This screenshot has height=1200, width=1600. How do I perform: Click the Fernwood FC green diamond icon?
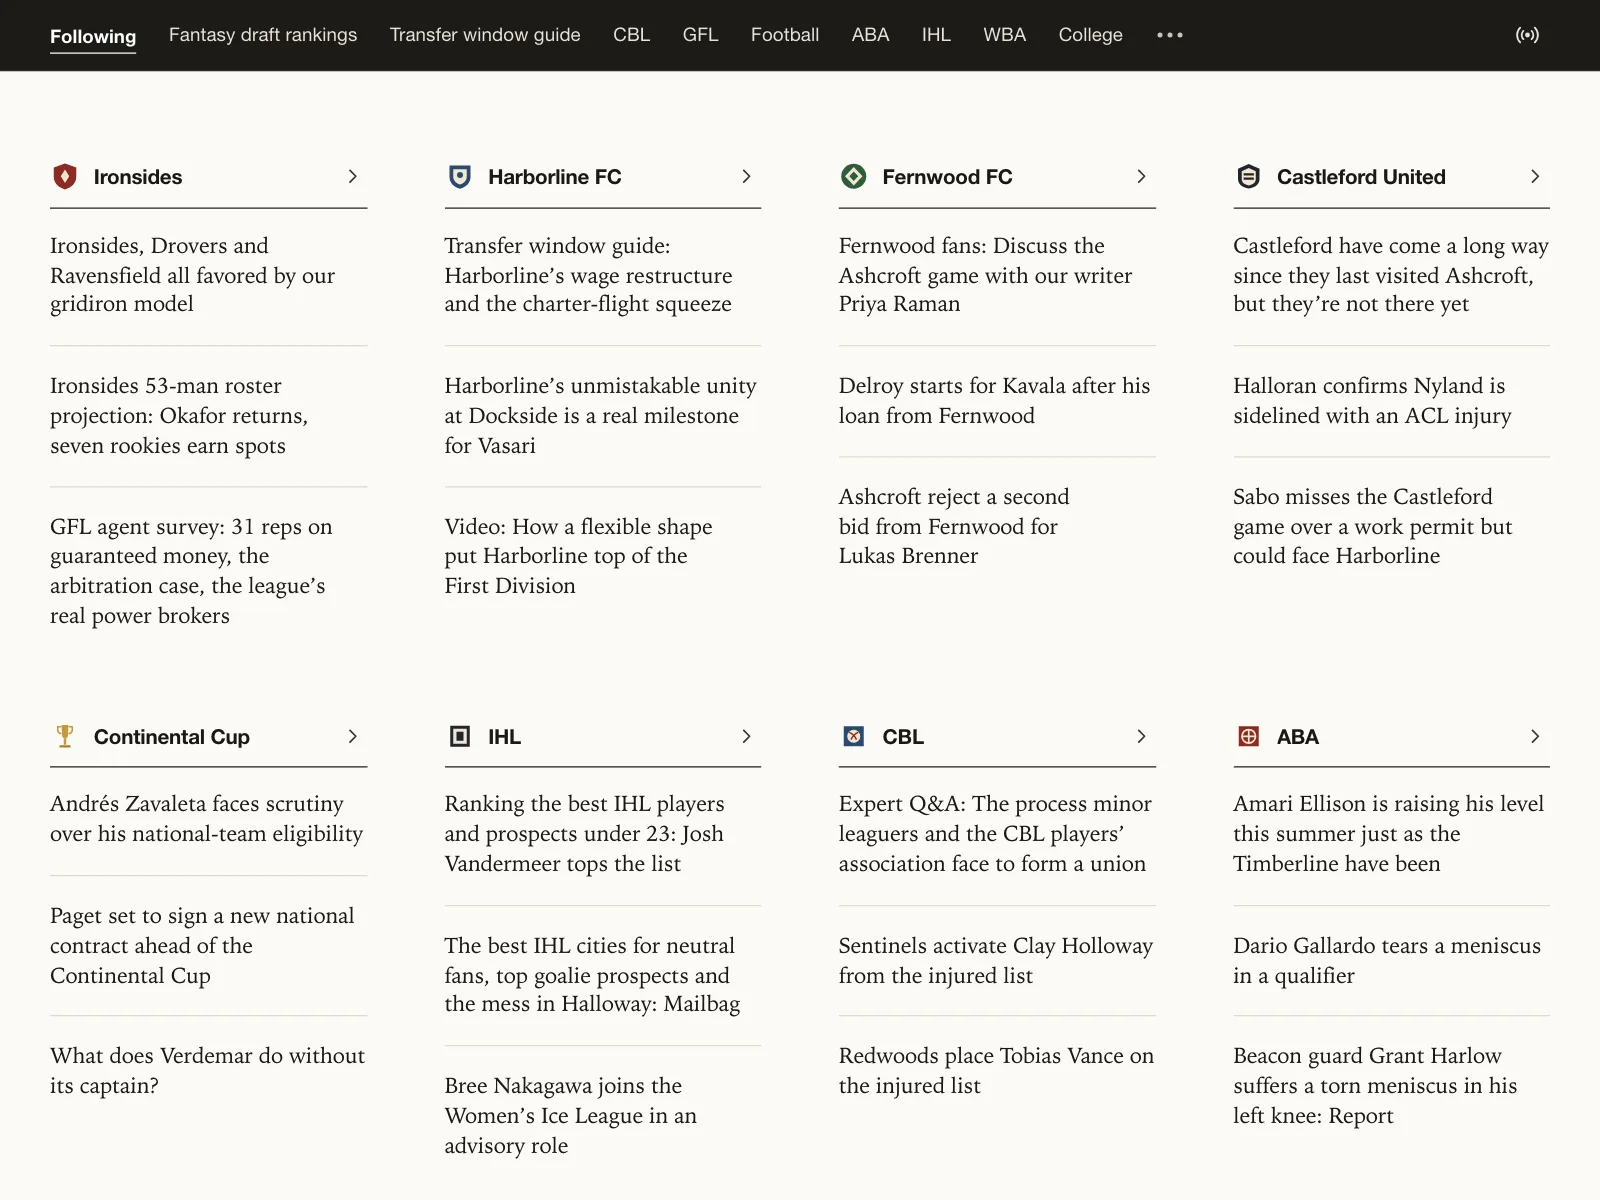pos(853,177)
